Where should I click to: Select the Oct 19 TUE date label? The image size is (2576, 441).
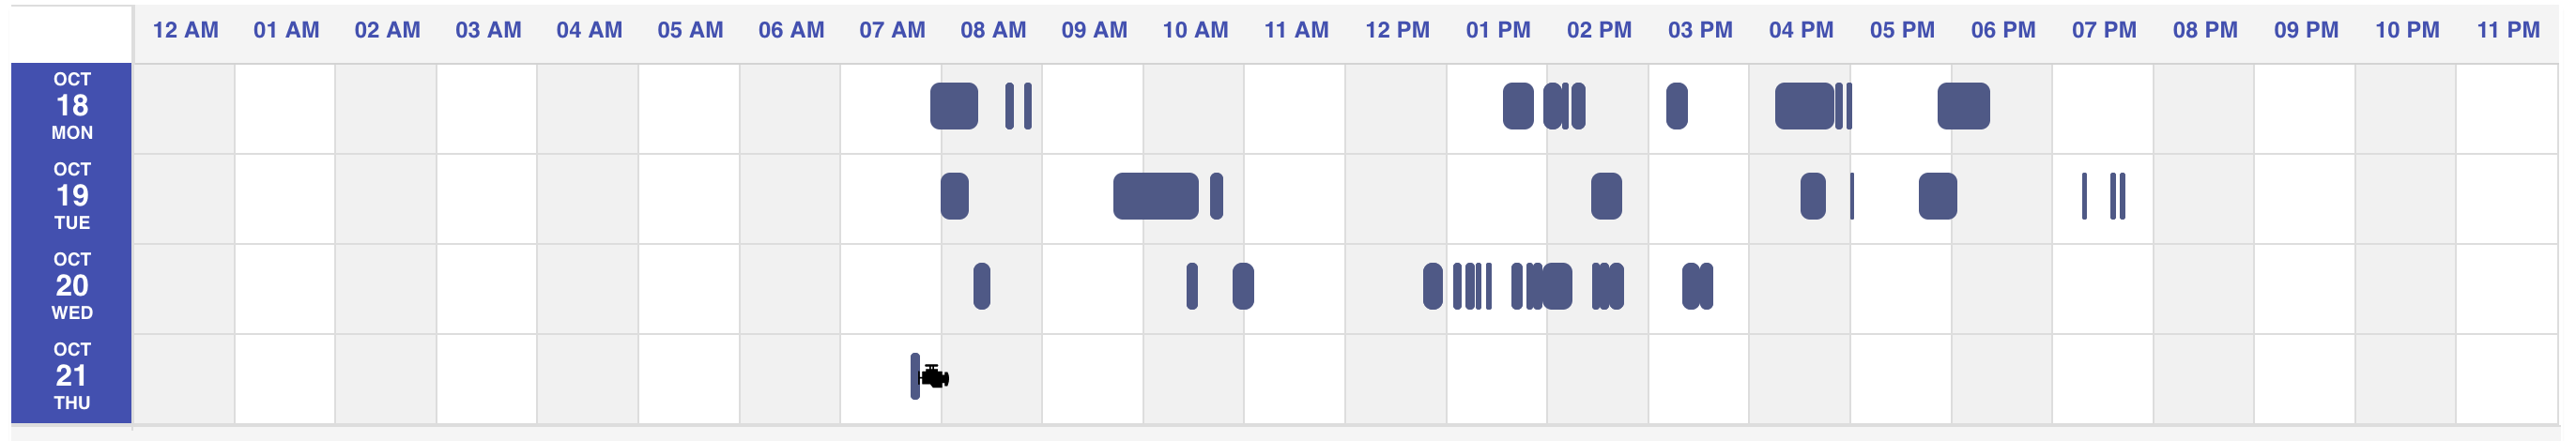(x=72, y=196)
